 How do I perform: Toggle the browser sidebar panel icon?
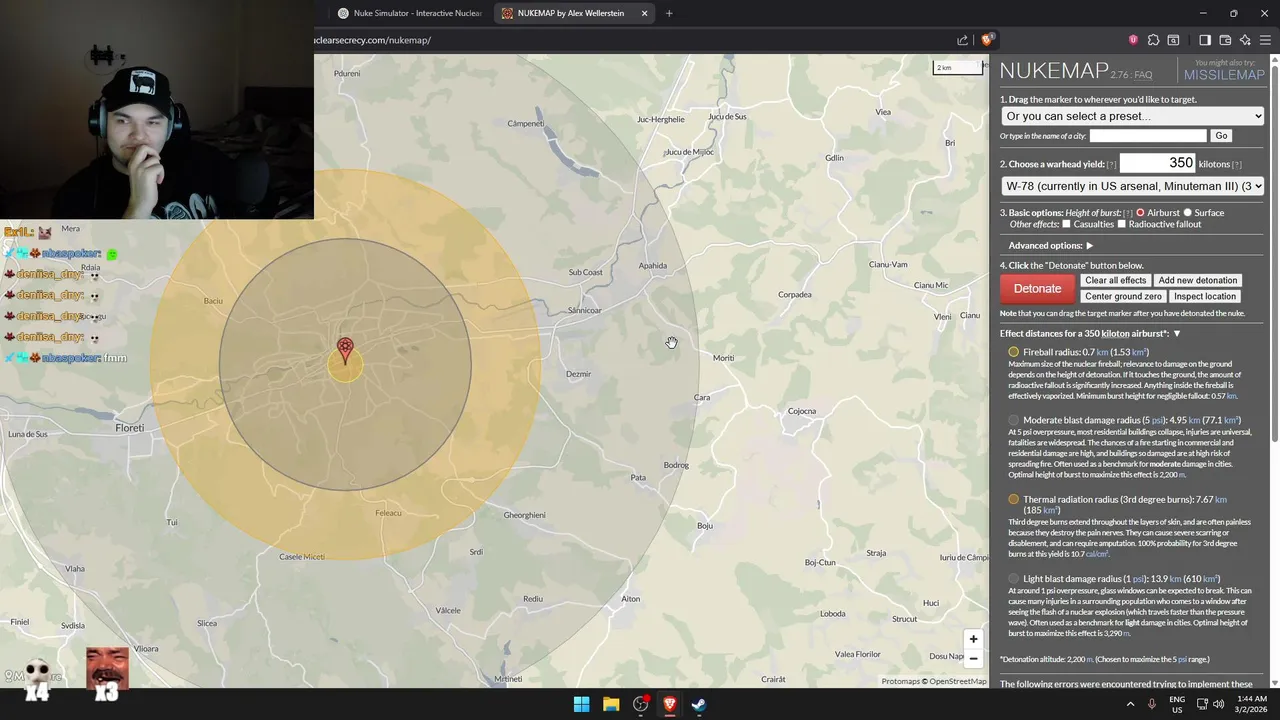pyautogui.click(x=1205, y=40)
